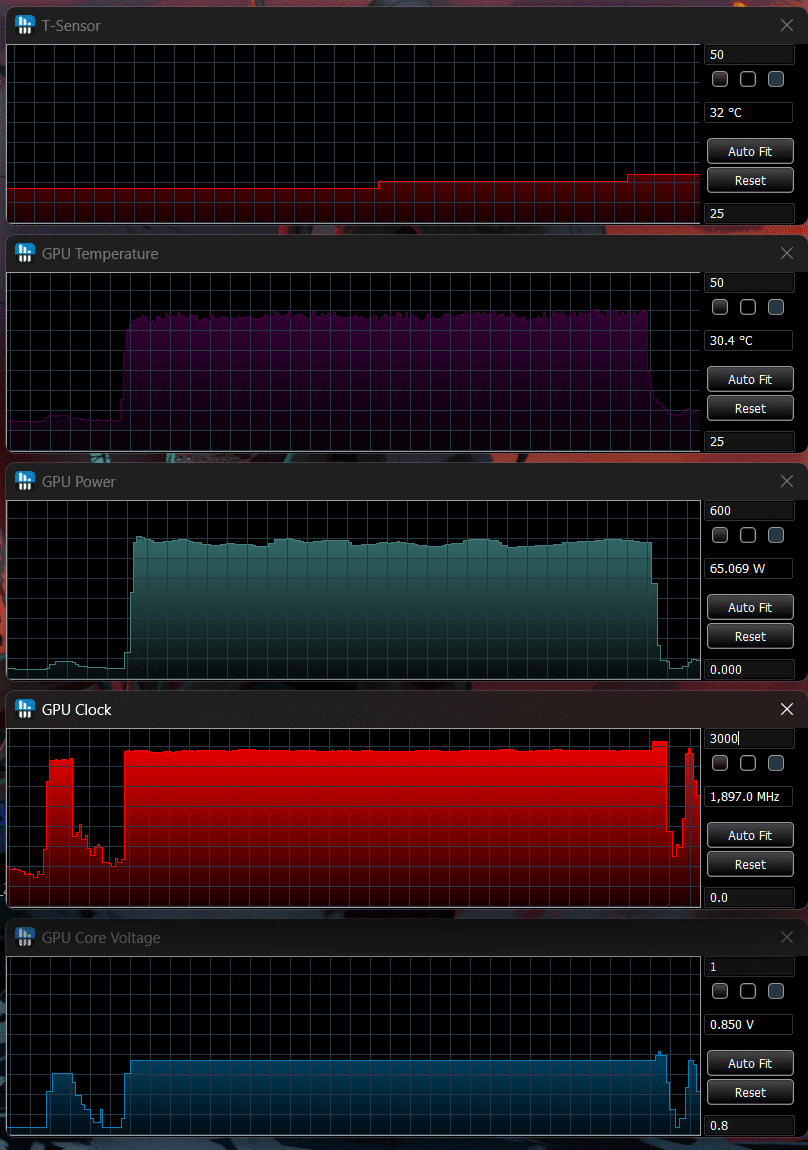Click the GPU Core Voltage window title text
This screenshot has height=1150, width=808.
tap(100, 938)
